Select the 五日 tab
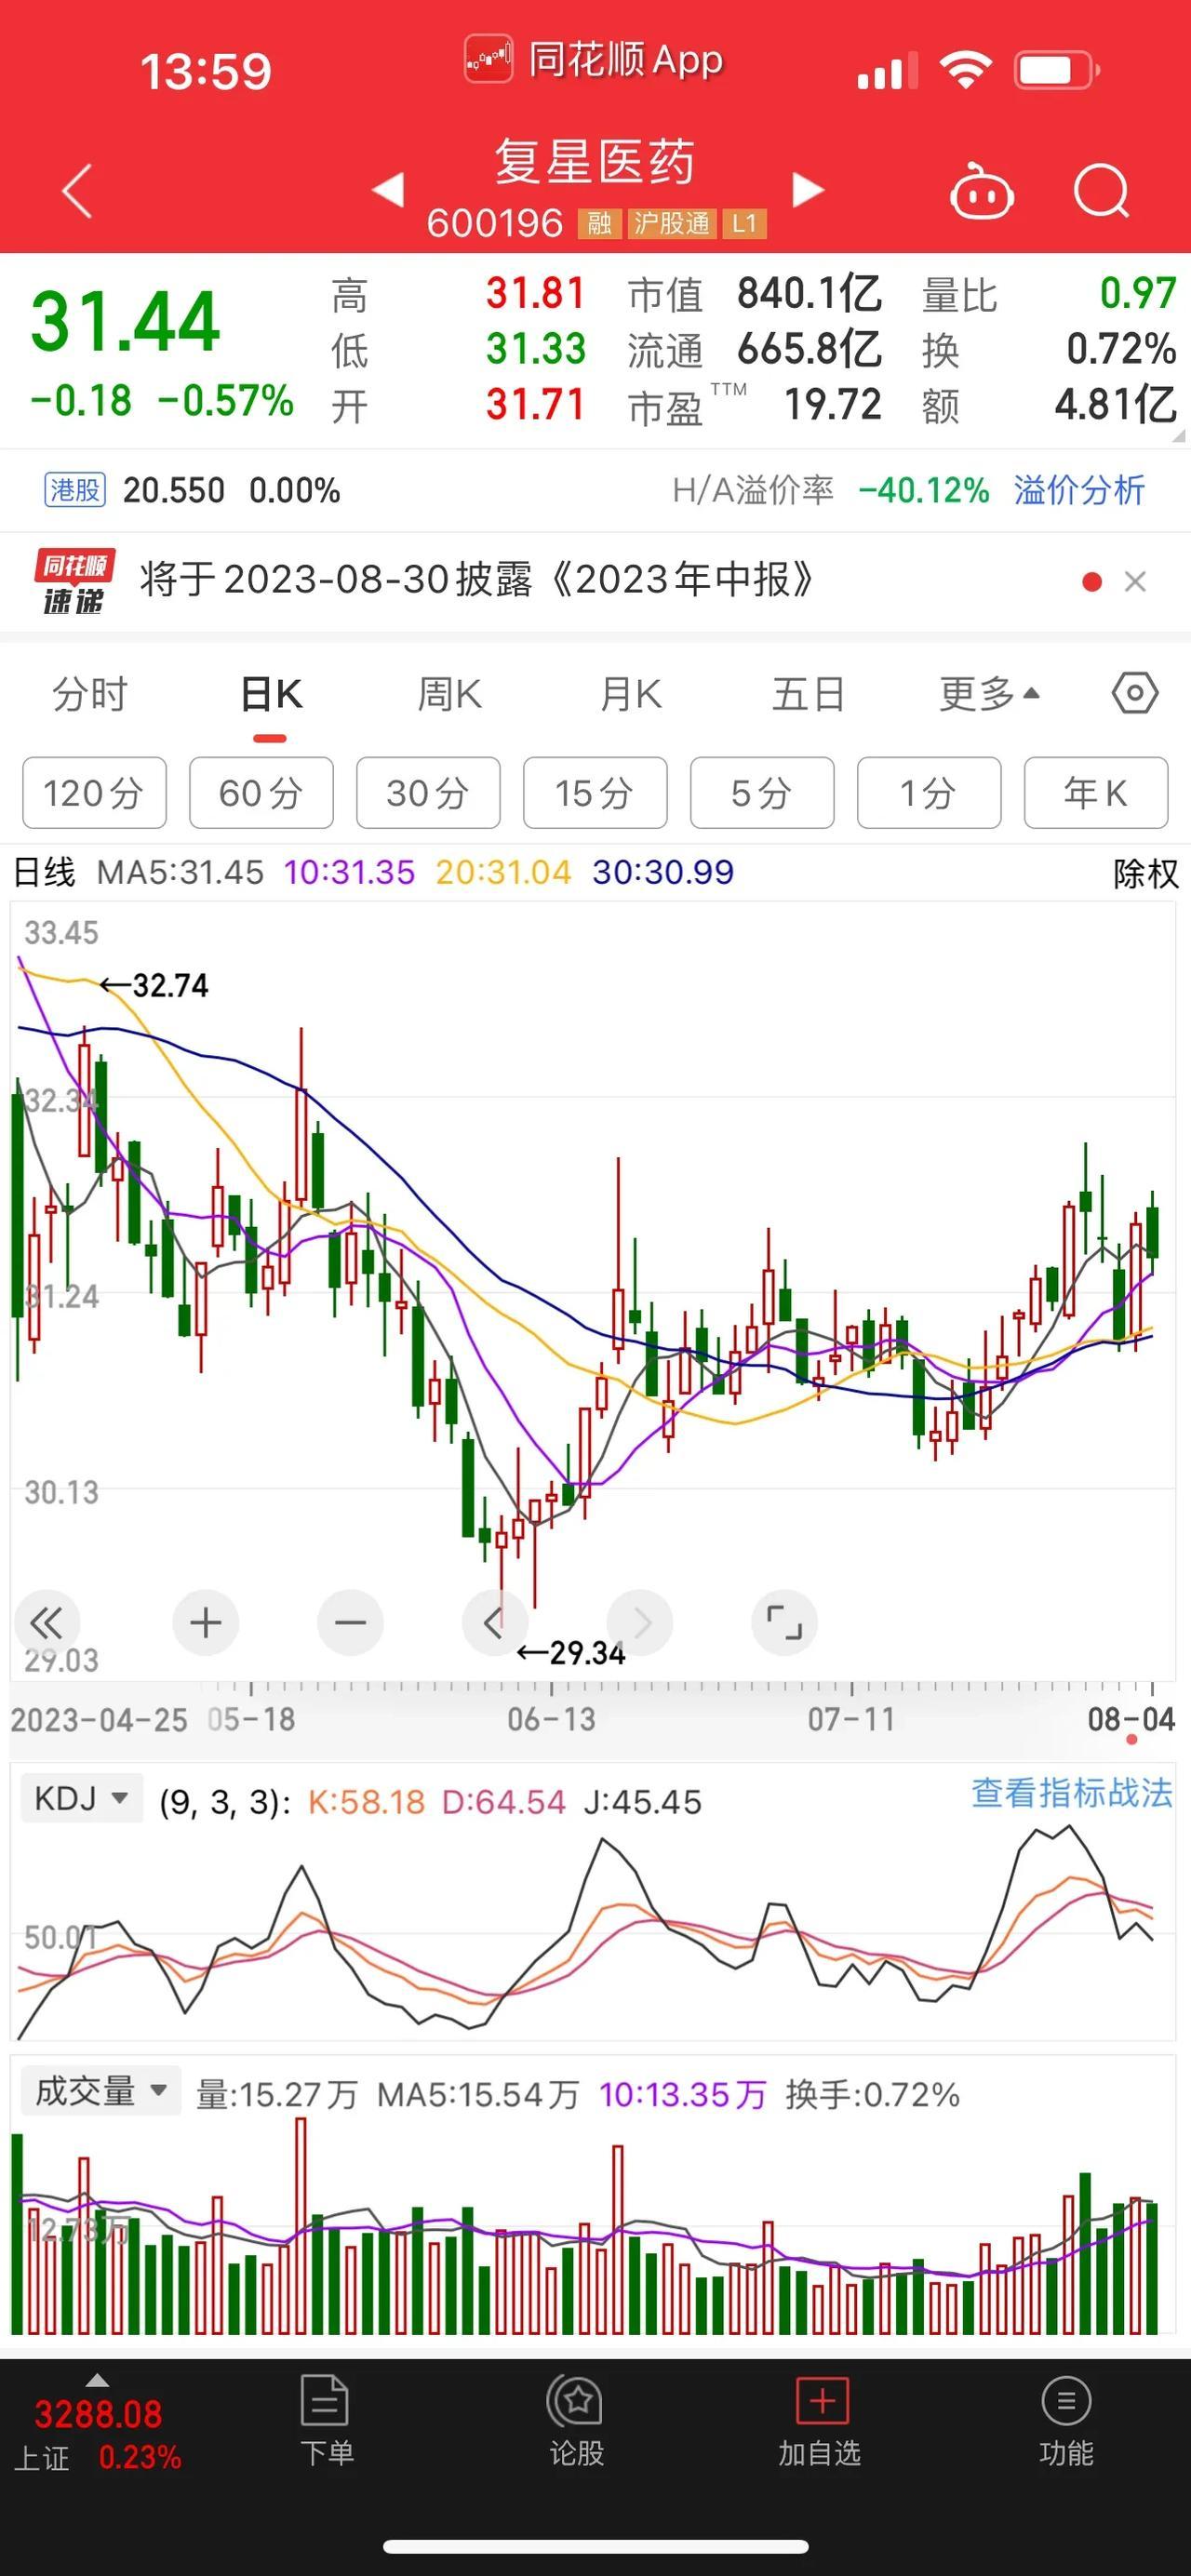The width and height of the screenshot is (1191, 2576). click(x=808, y=693)
